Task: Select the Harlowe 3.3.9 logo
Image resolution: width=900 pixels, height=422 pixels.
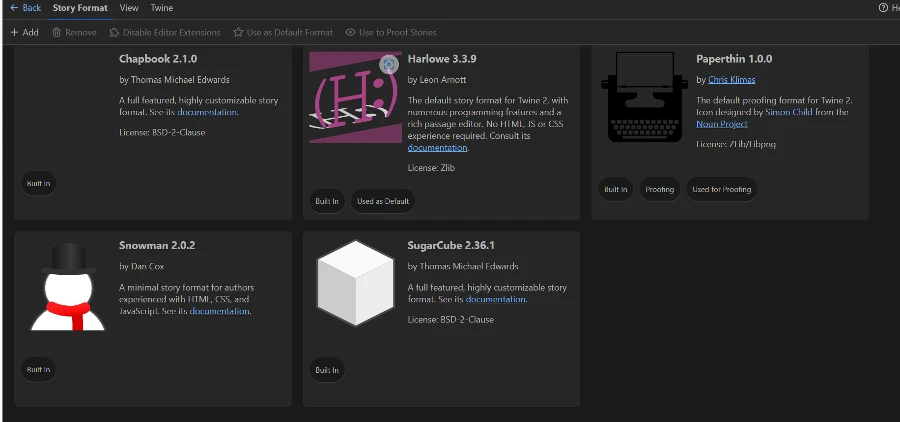Action: pos(355,97)
